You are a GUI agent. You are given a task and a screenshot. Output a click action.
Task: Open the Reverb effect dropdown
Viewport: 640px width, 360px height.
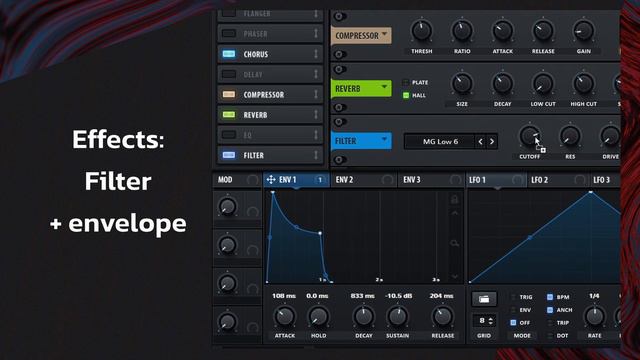pyautogui.click(x=361, y=88)
